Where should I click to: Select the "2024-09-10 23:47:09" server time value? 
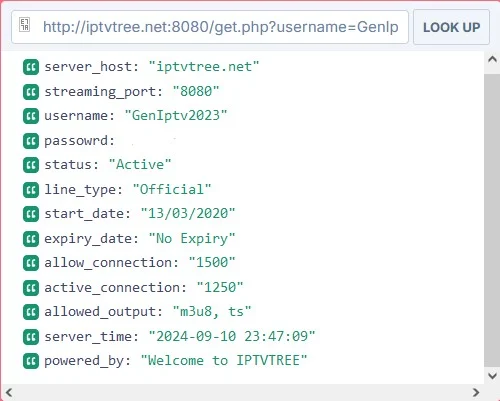pos(232,336)
